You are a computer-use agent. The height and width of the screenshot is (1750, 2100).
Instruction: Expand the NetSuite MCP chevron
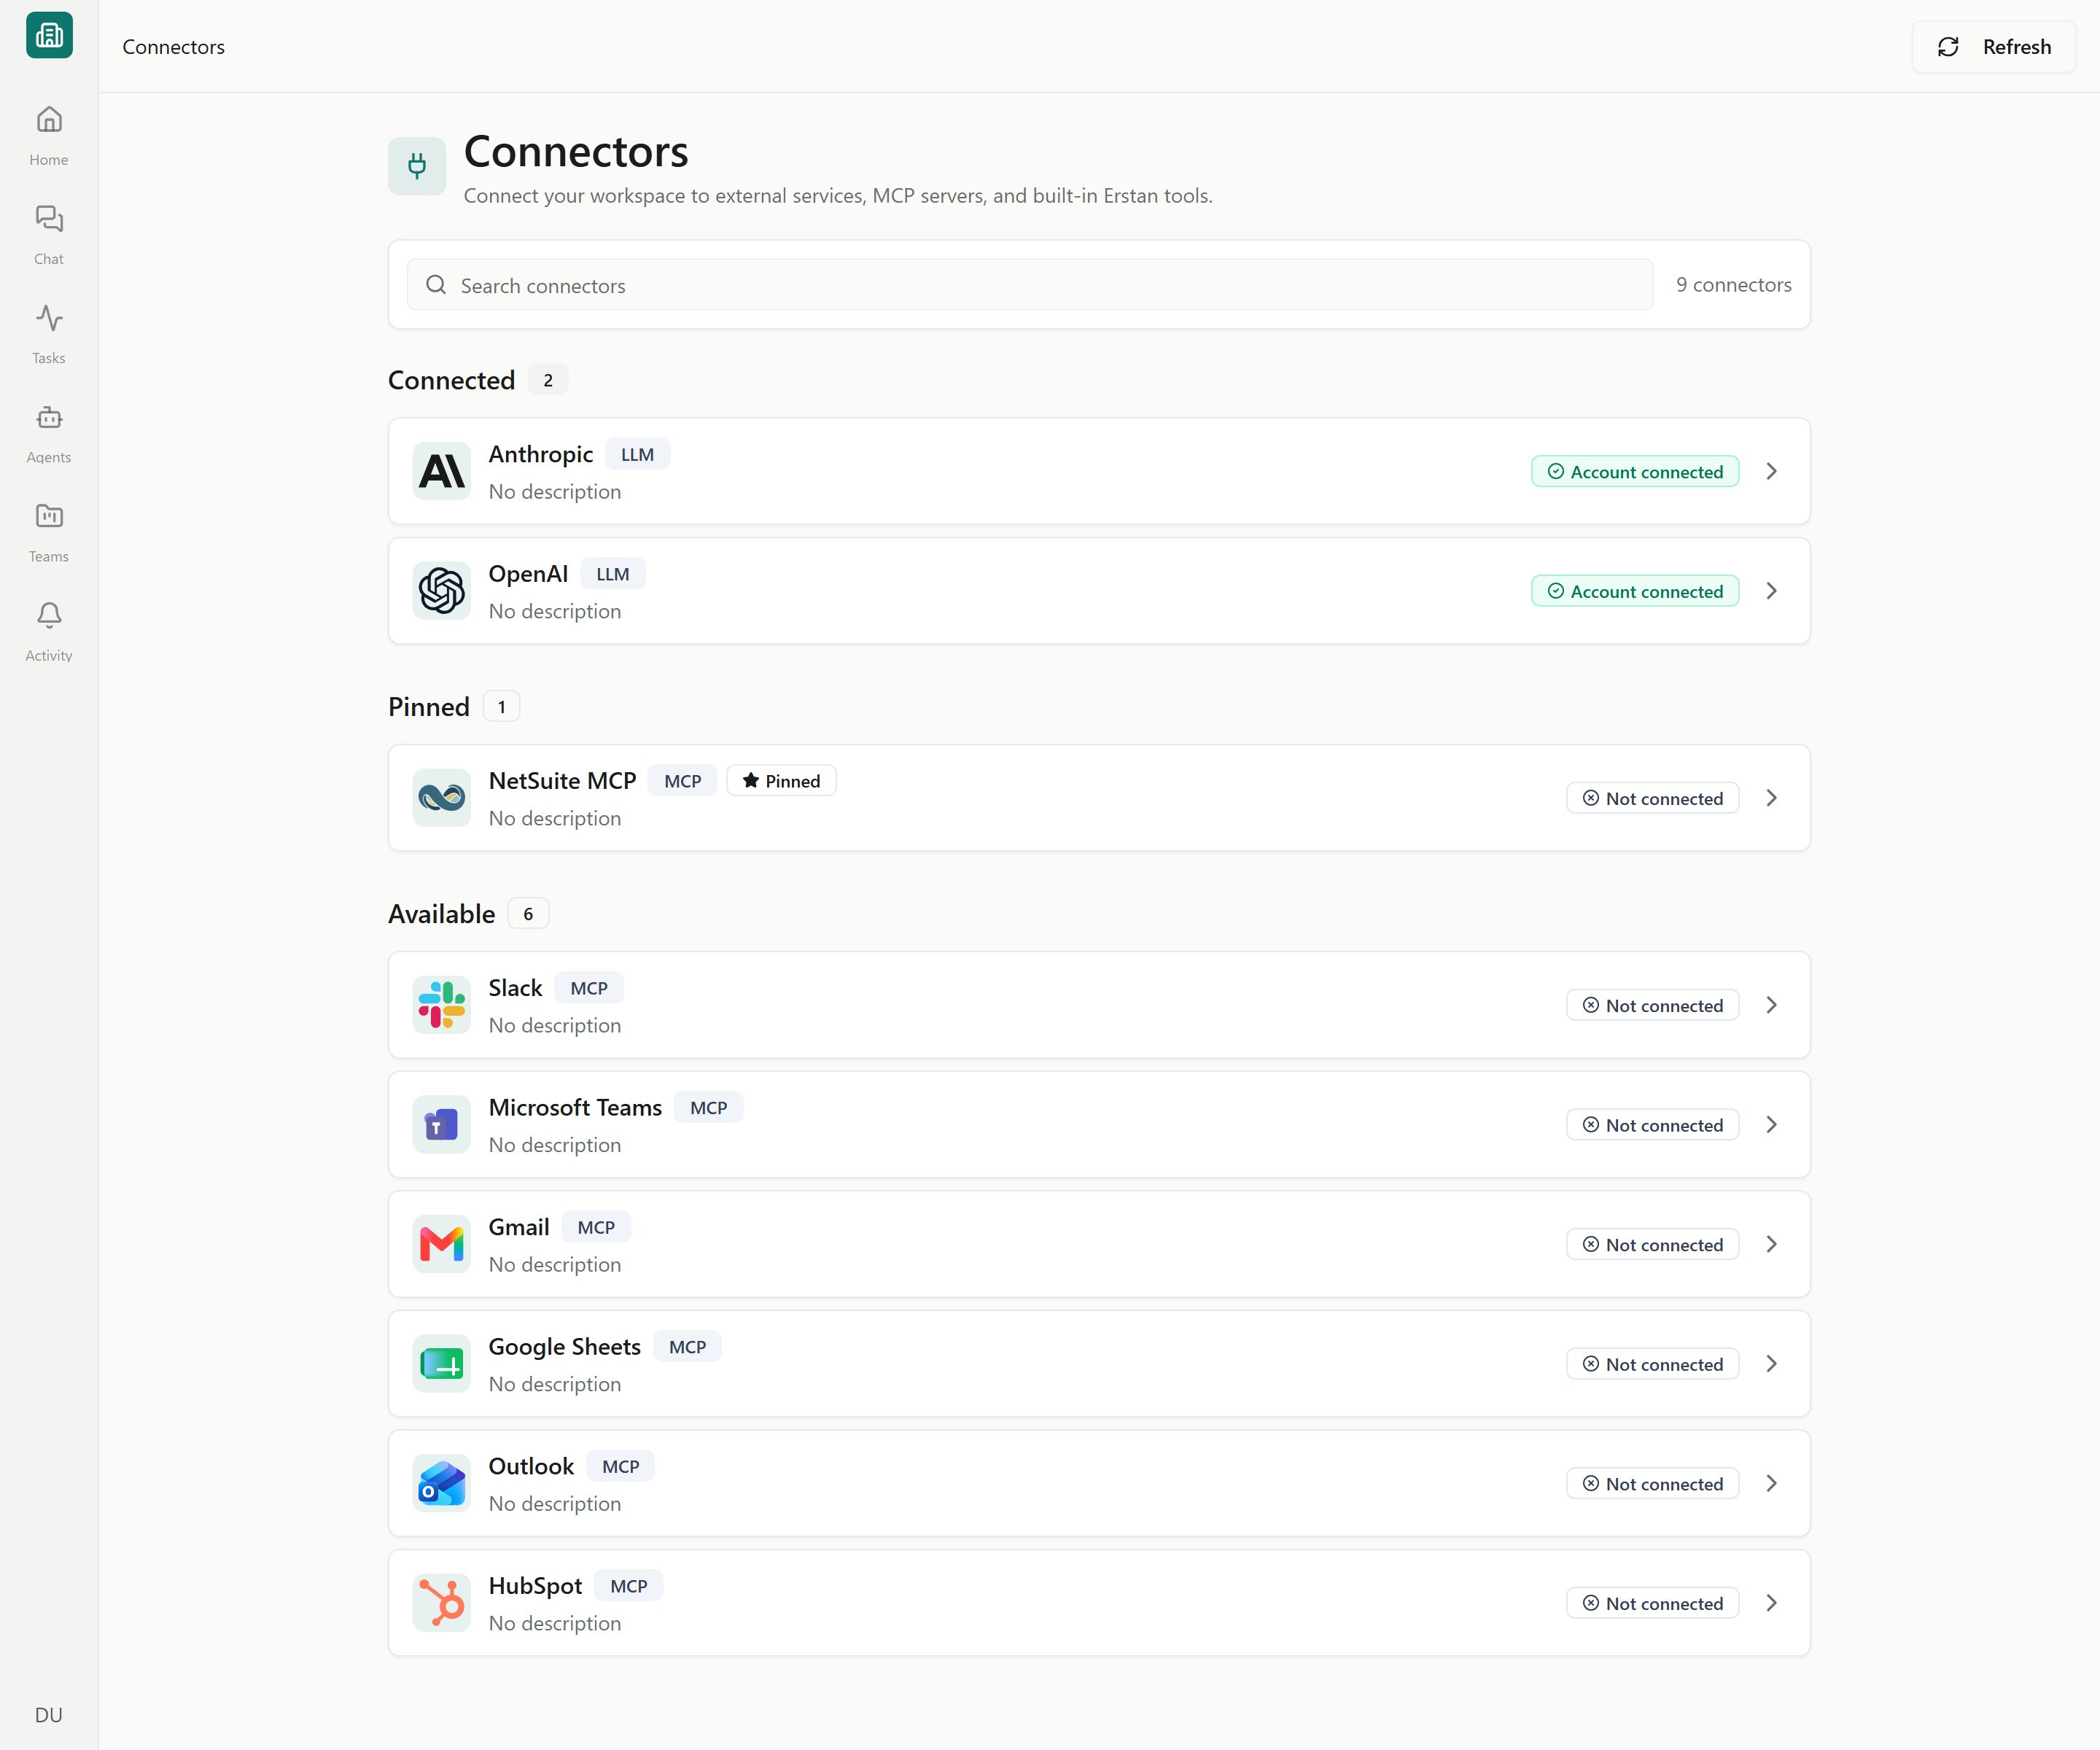click(1772, 798)
